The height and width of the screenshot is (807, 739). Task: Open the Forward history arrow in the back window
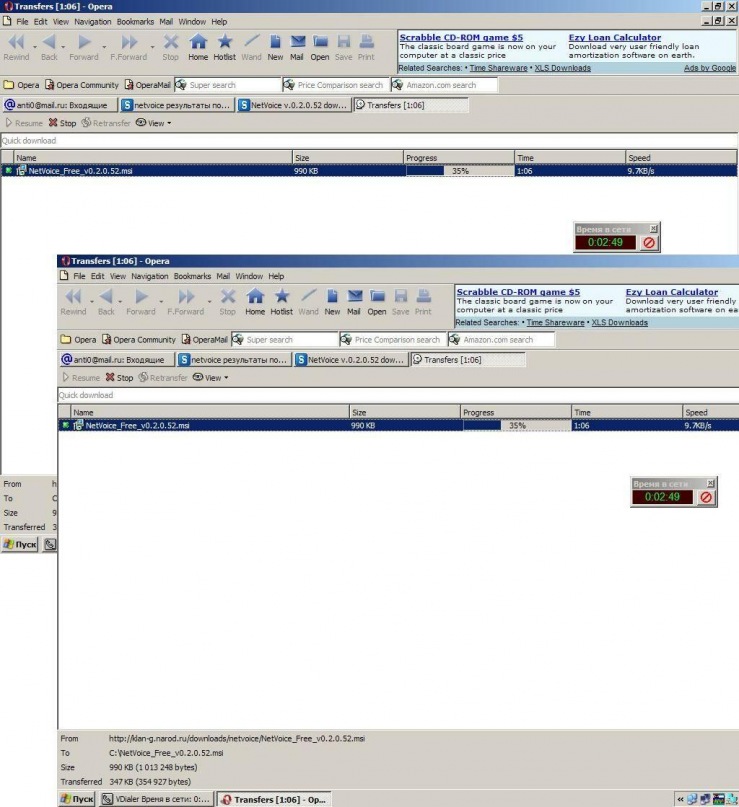tap(104, 46)
